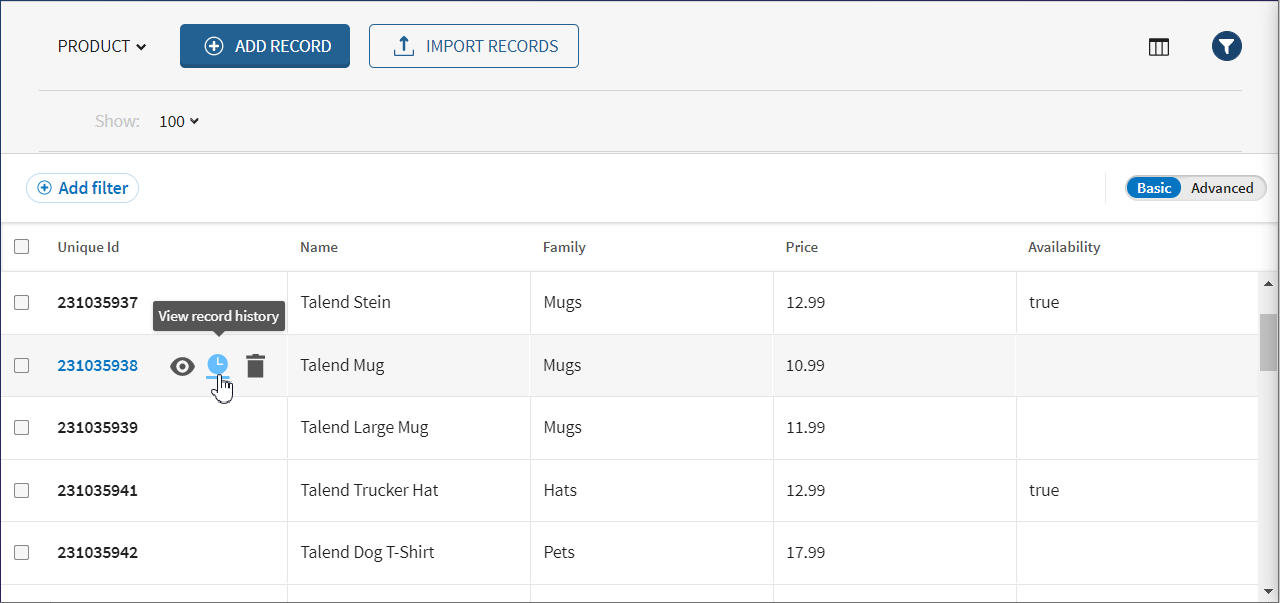Open the Show 100 rows dropdown

point(179,121)
